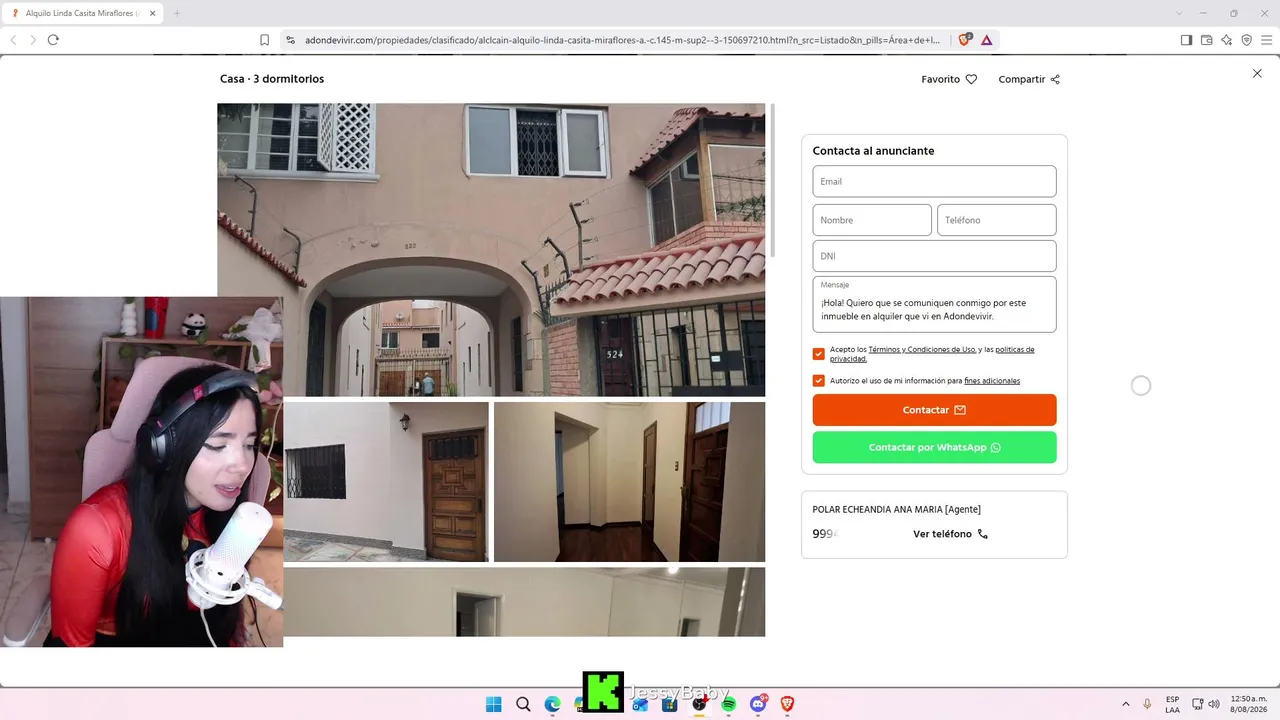Open Windows taskbar Search
The image size is (1280, 720).
point(523,704)
